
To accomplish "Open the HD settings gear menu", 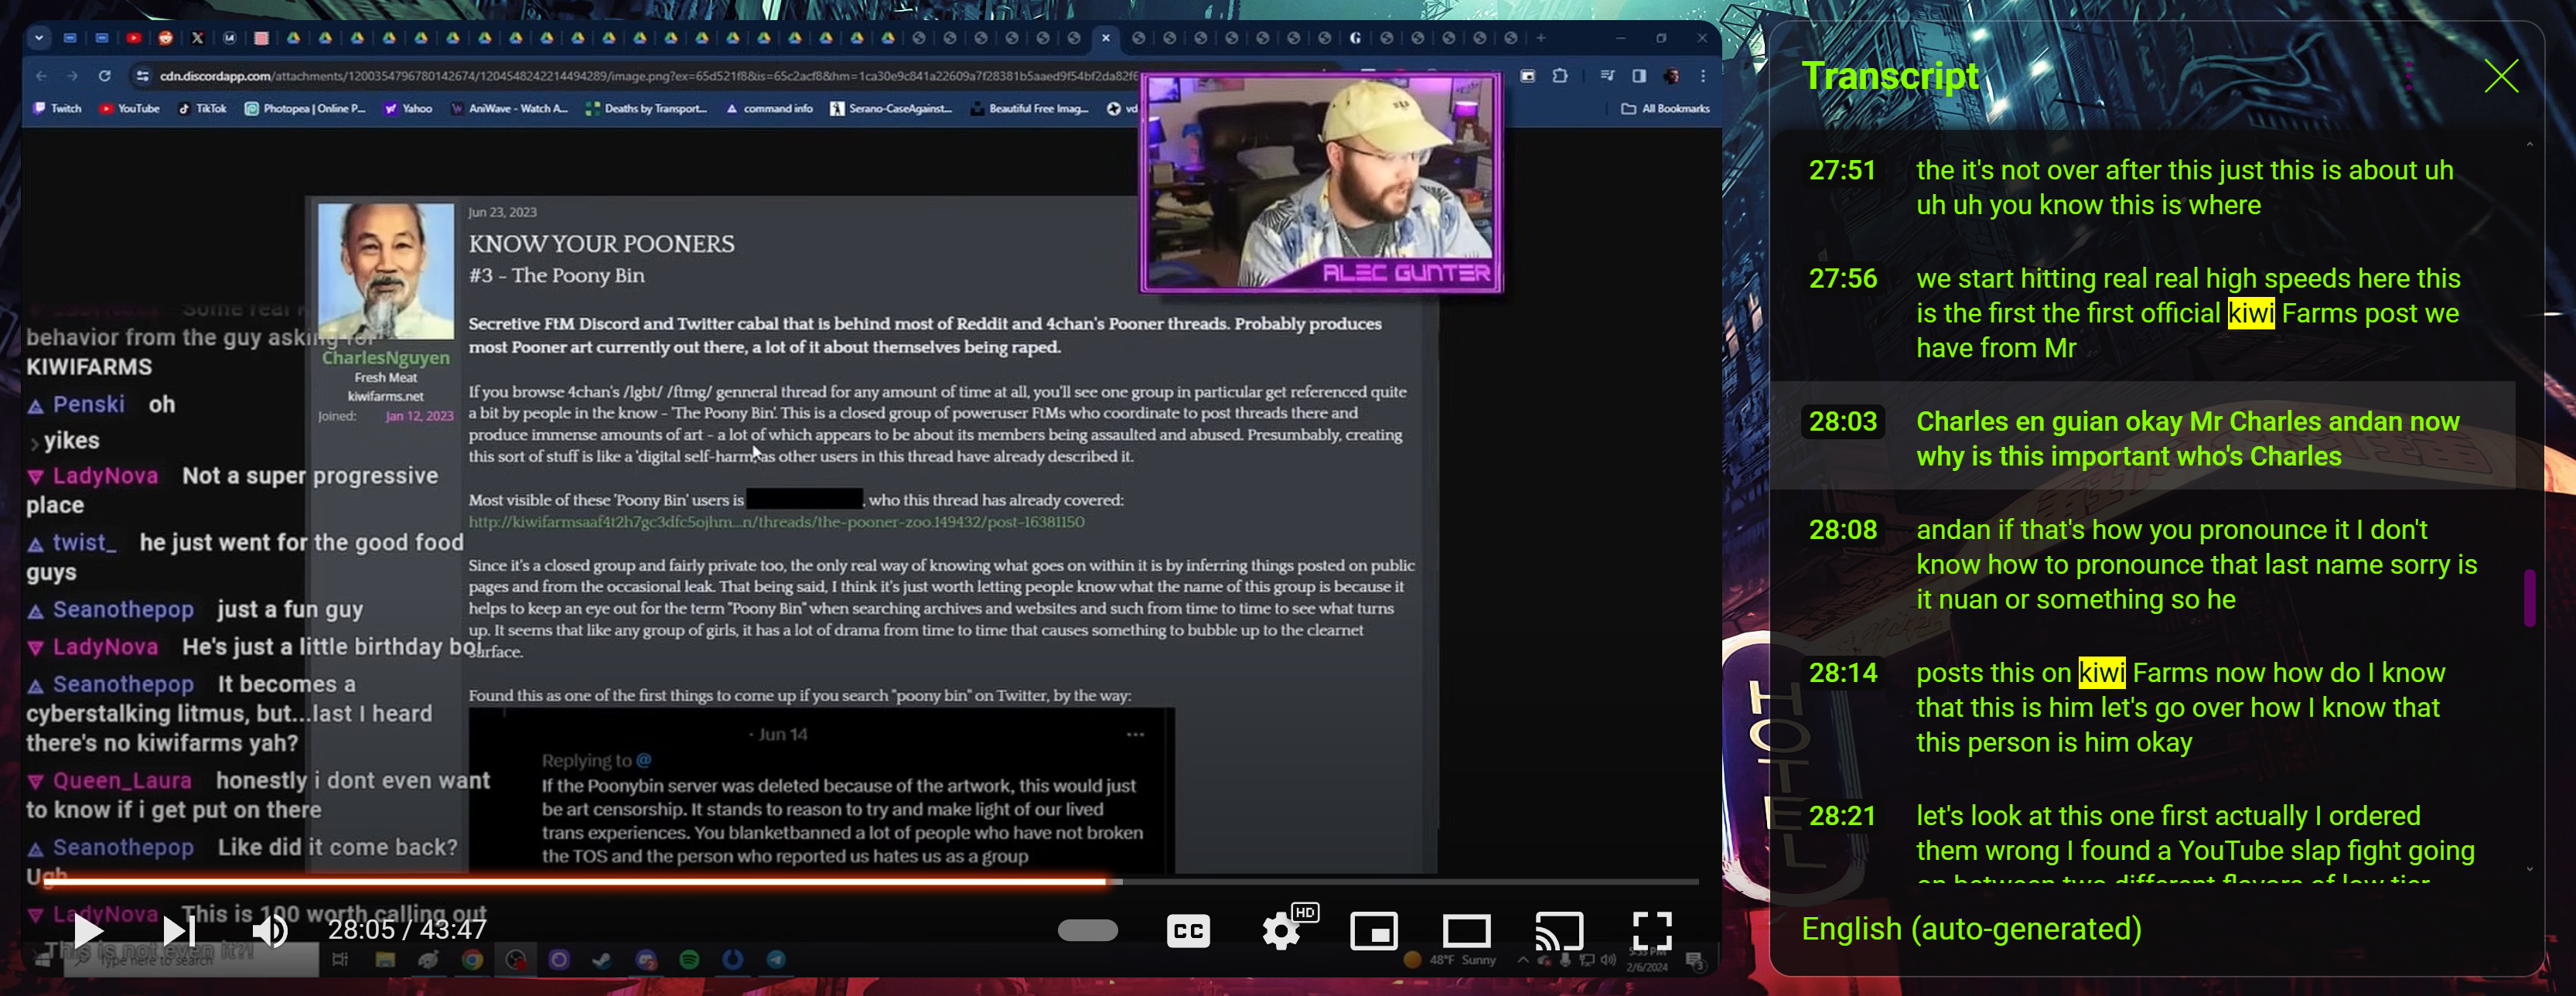I will (1282, 931).
